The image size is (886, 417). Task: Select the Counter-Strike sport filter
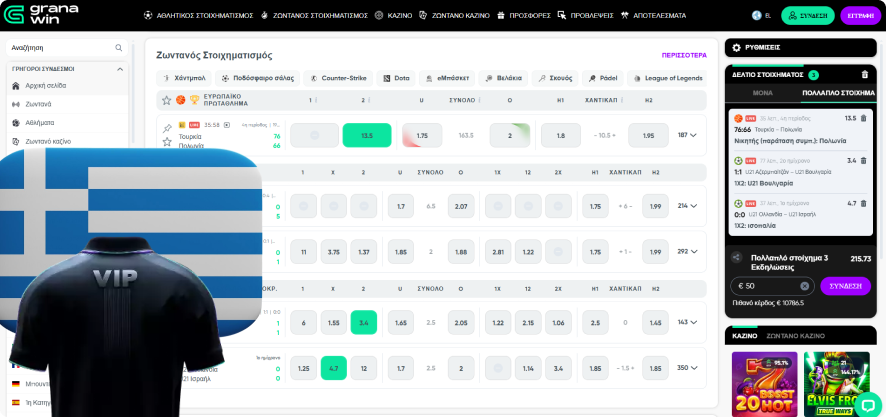[x=338, y=78]
